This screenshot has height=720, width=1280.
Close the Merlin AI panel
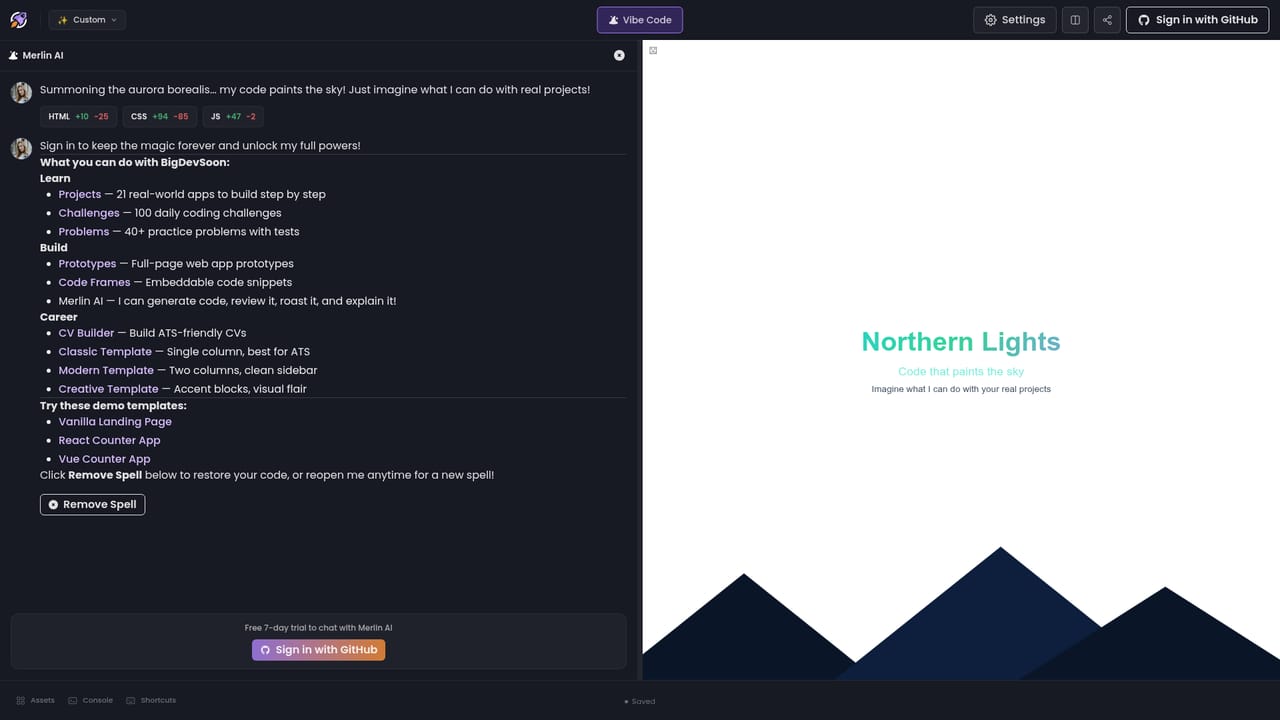click(619, 55)
